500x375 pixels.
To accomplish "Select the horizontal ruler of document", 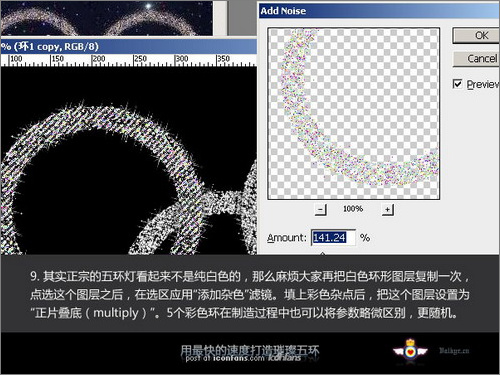I will coord(129,60).
